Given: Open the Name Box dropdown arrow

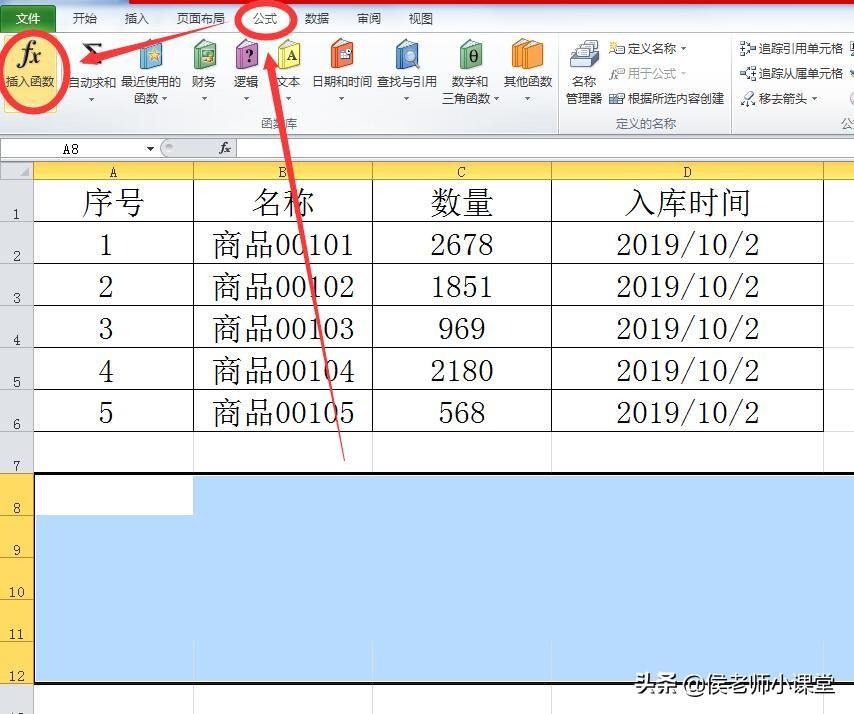Looking at the screenshot, I should [150, 149].
